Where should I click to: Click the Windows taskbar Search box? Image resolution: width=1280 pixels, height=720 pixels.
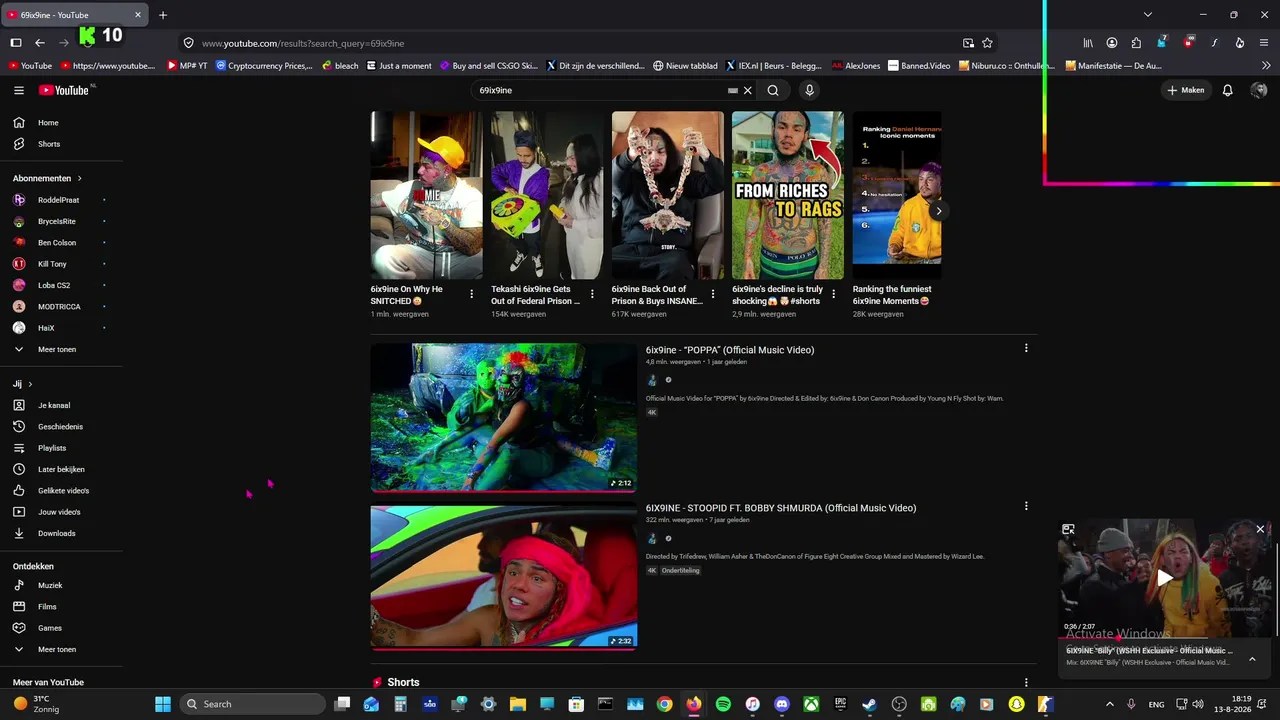[x=254, y=704]
